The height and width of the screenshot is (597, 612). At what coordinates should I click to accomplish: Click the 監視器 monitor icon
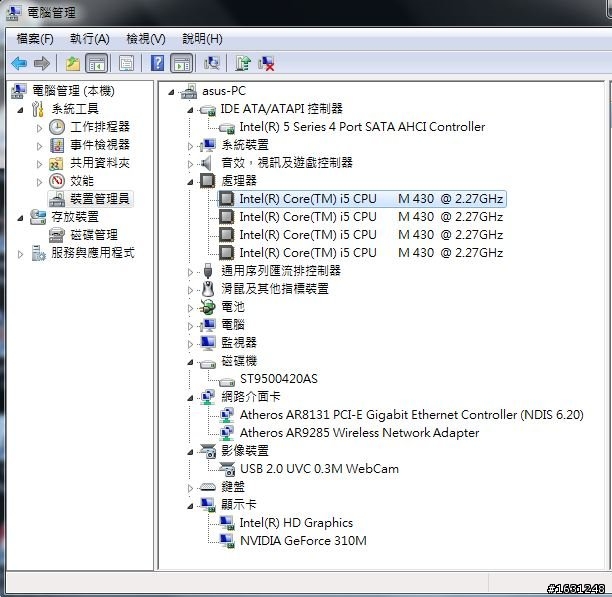208,343
